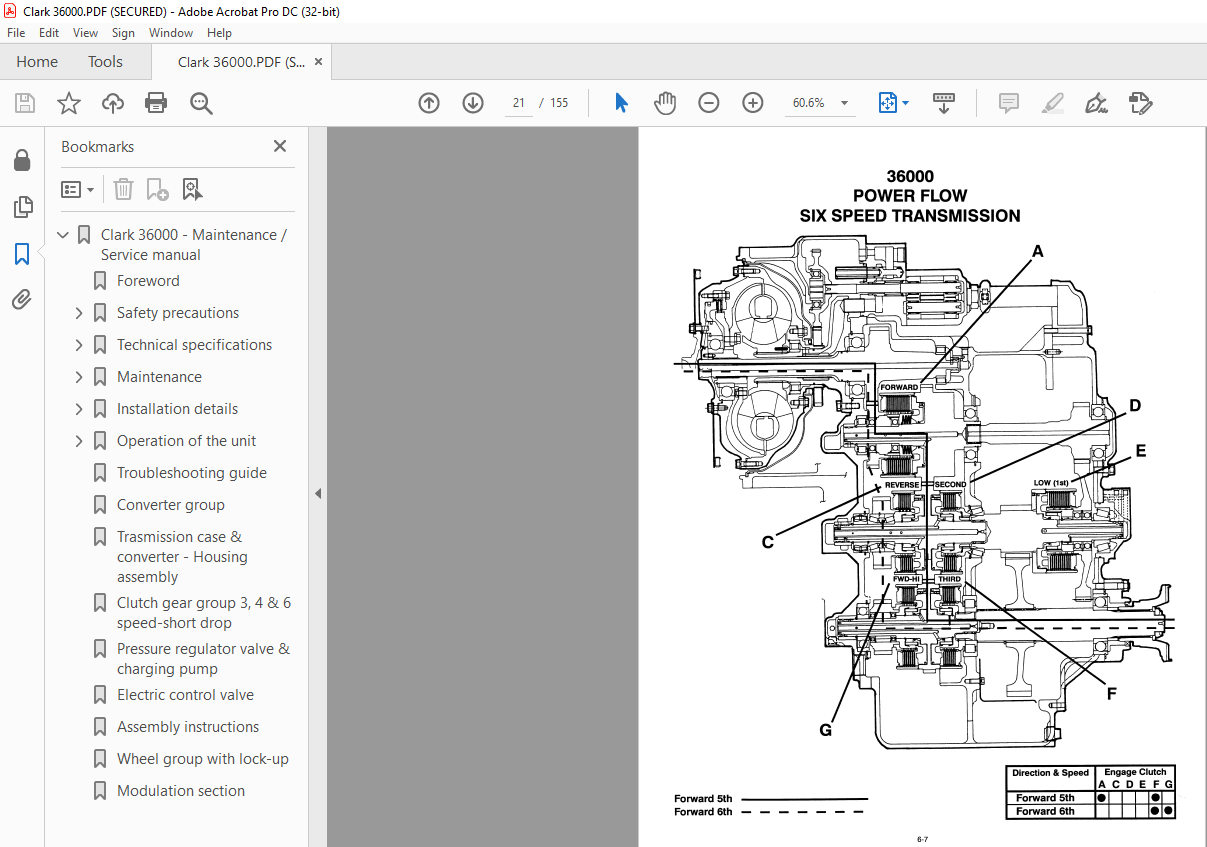
Task: Click the stamp and send tool icon
Action: click(x=1140, y=103)
